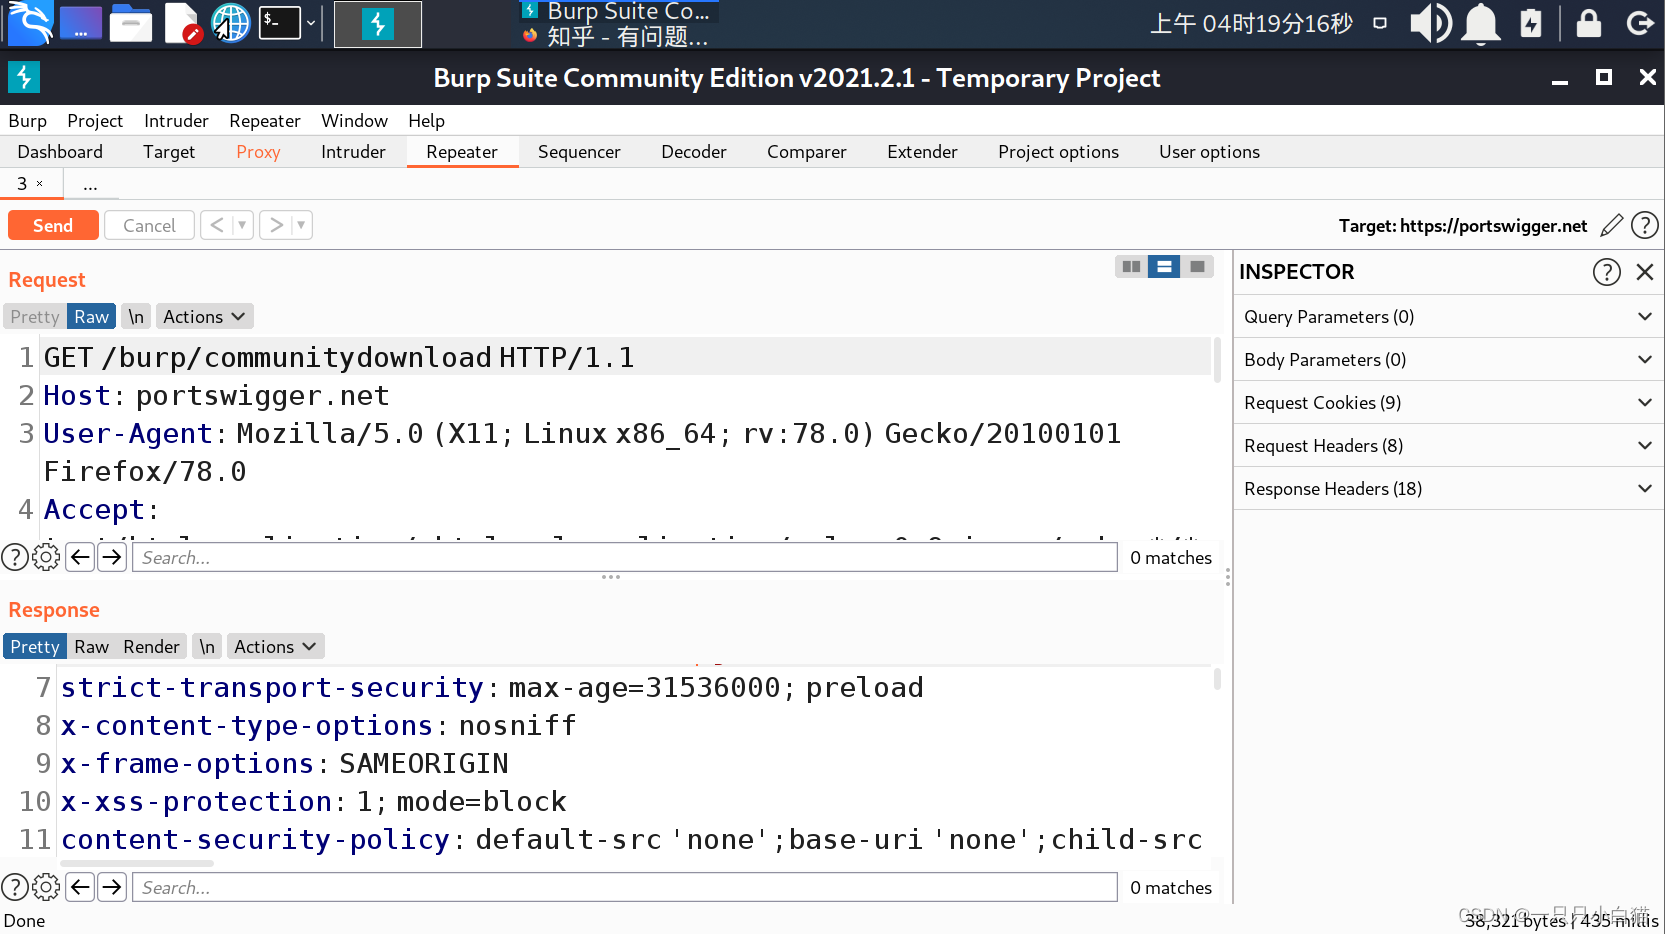
Task: Switch to the Decoder tab
Action: point(694,152)
